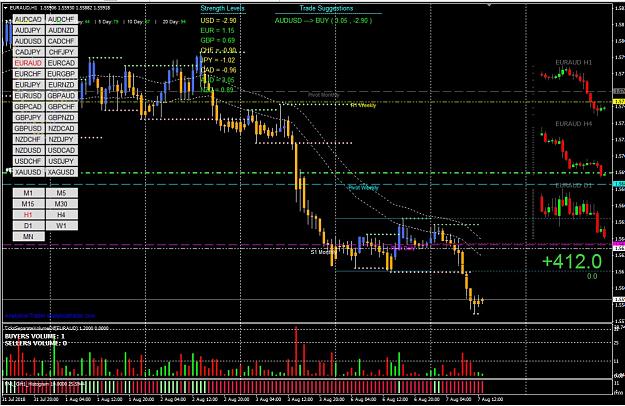Switch chart to AUDJPY
Screen dimensions: 625x406
(x=28, y=30)
